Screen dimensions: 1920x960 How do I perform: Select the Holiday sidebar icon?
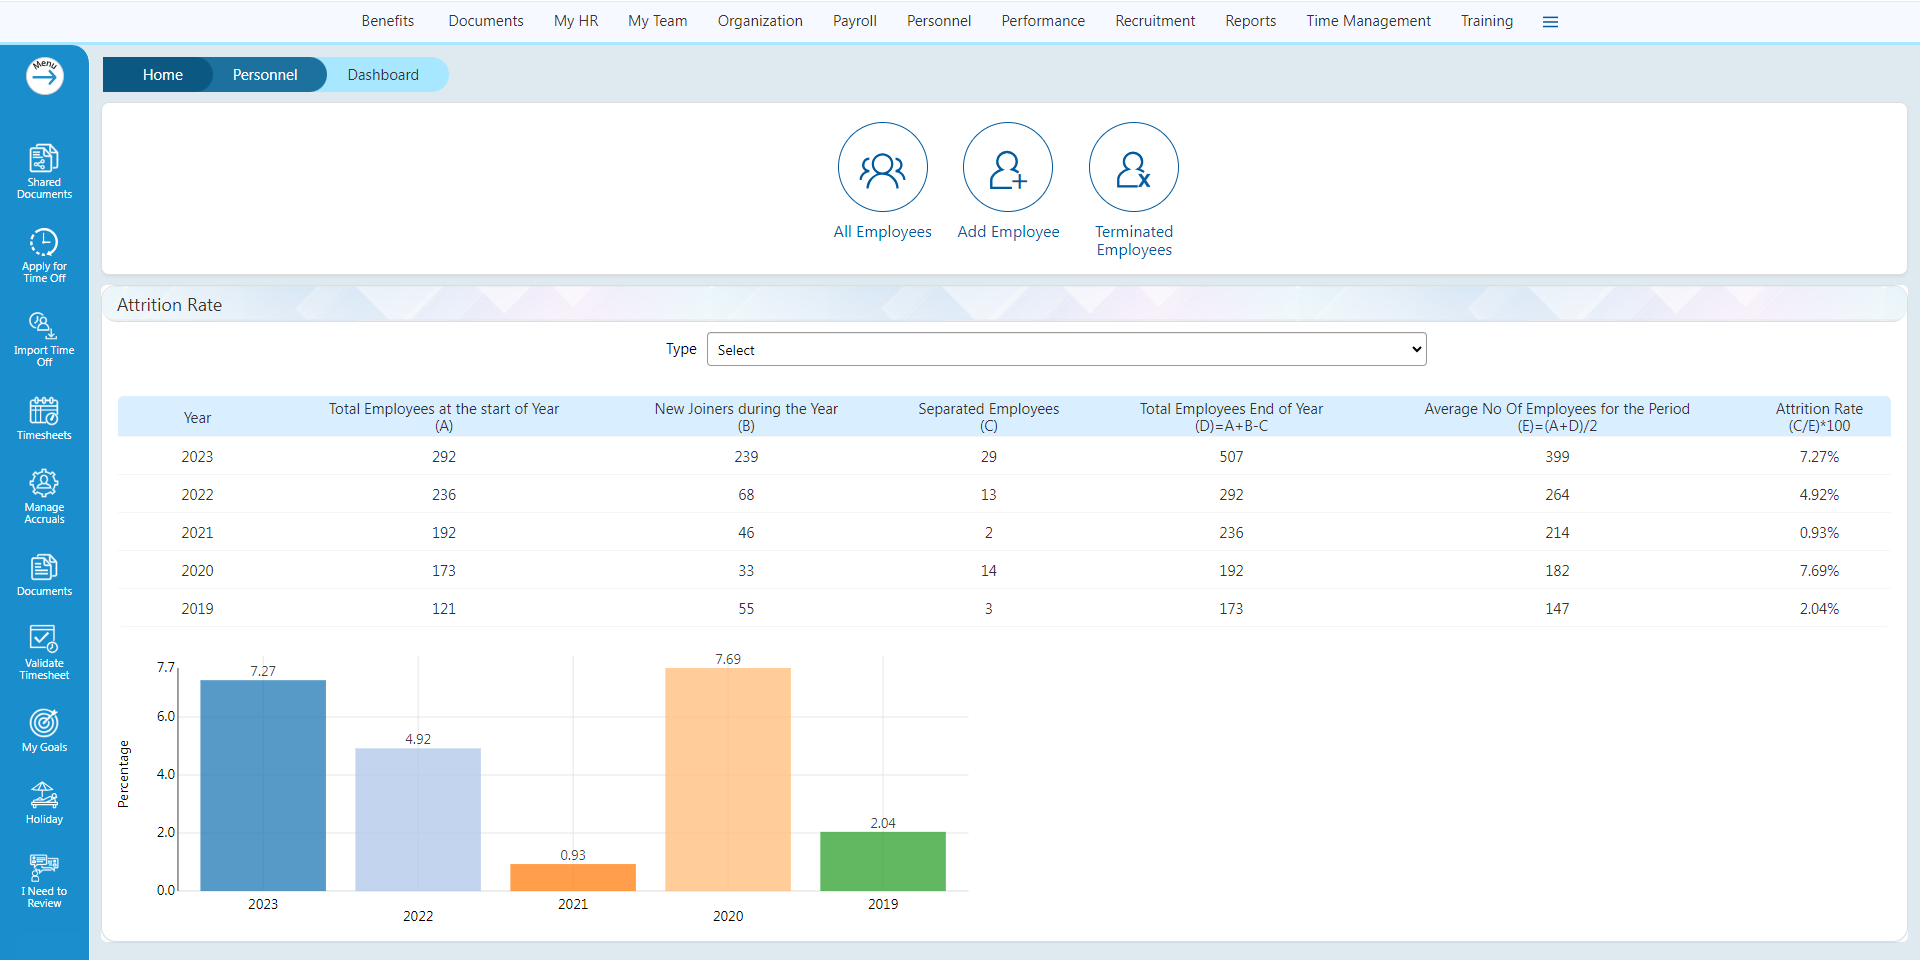pos(44,800)
